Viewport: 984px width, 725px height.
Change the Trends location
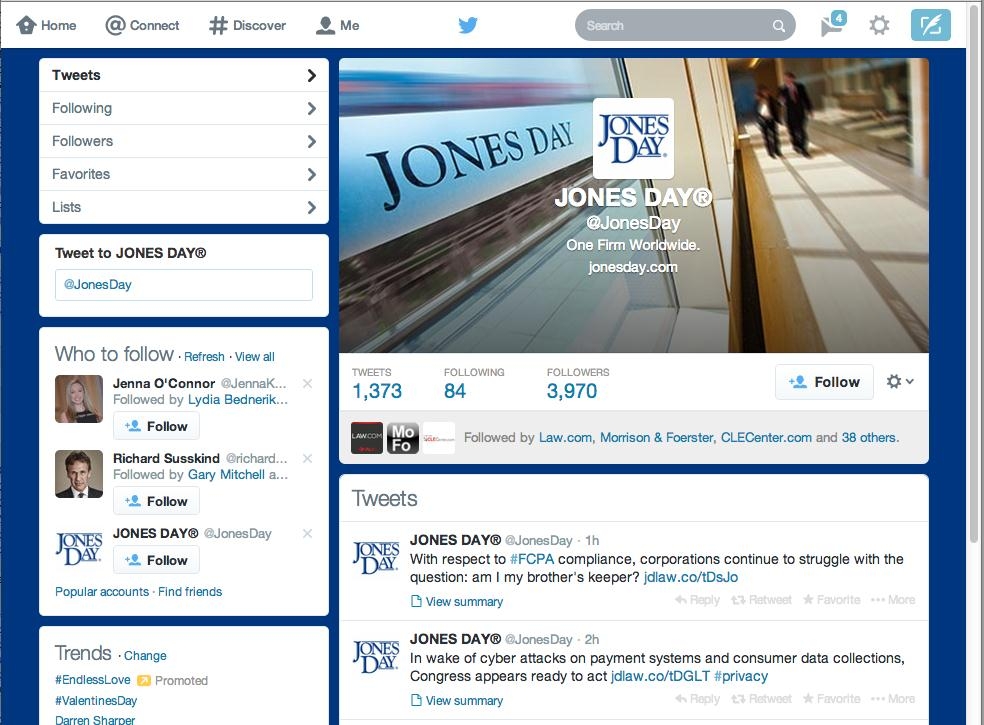[x=145, y=655]
